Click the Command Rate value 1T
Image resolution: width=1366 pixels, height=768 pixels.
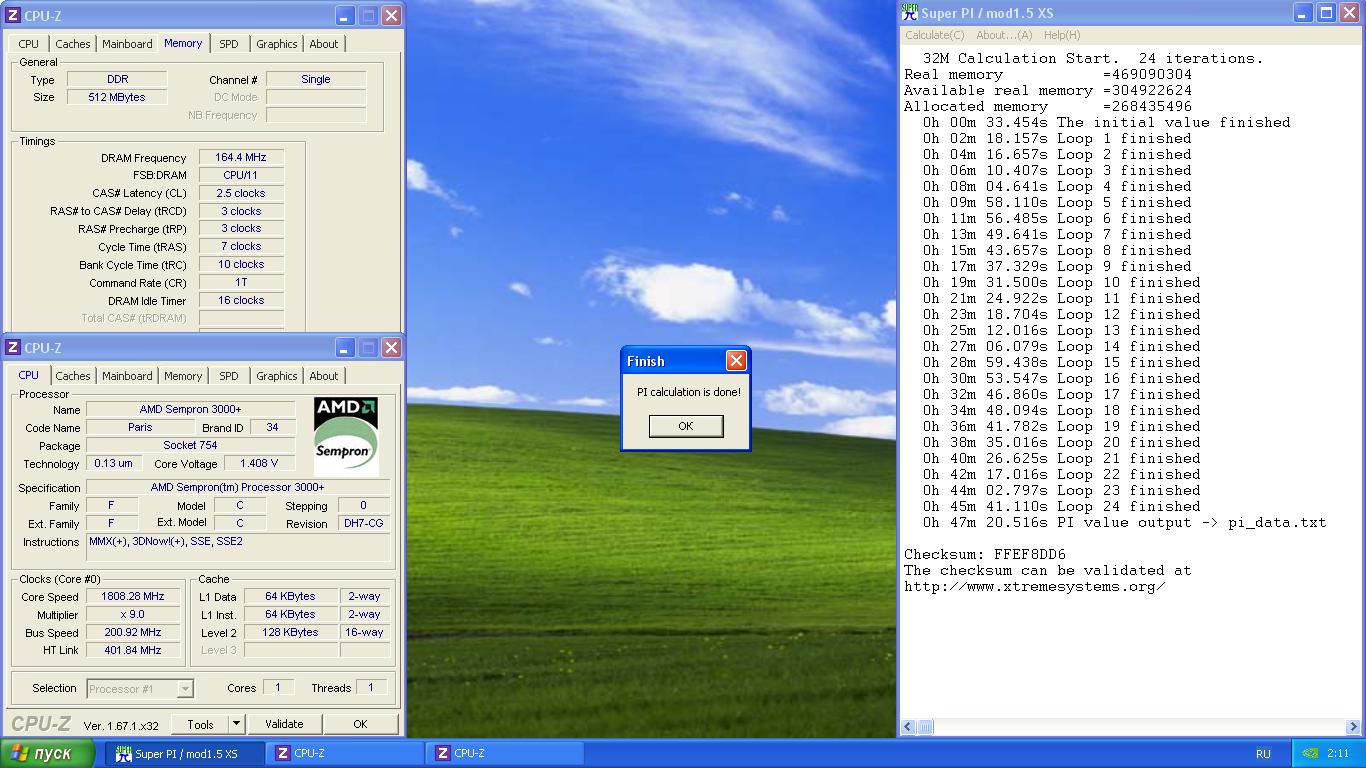point(241,283)
